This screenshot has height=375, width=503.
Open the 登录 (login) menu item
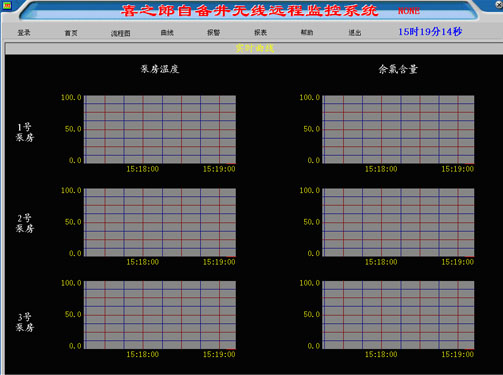[24, 33]
